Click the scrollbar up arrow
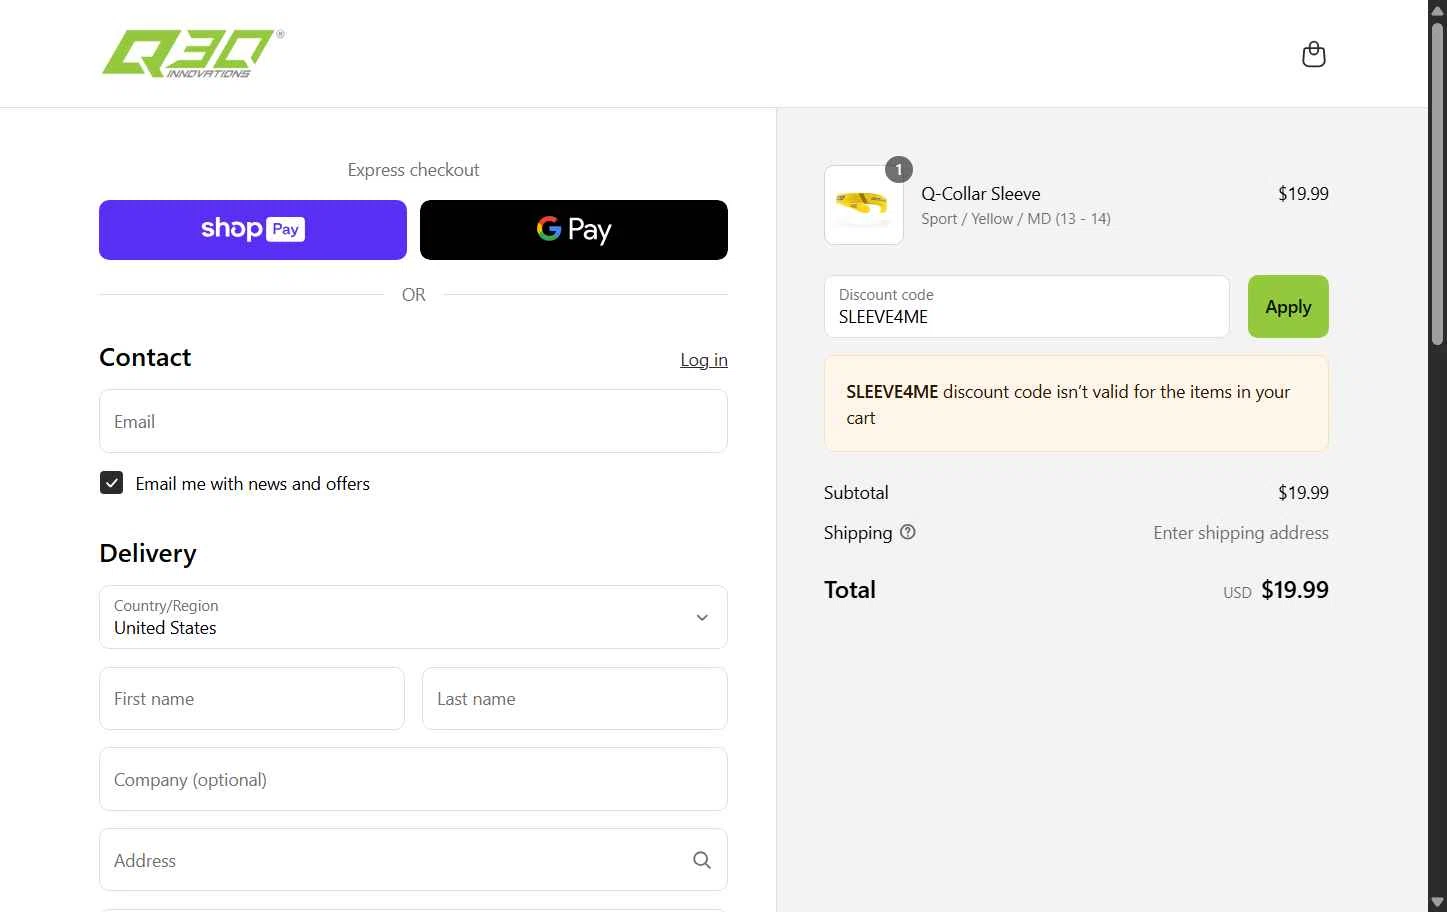Screen dimensions: 1447x912 [x=1437, y=9]
